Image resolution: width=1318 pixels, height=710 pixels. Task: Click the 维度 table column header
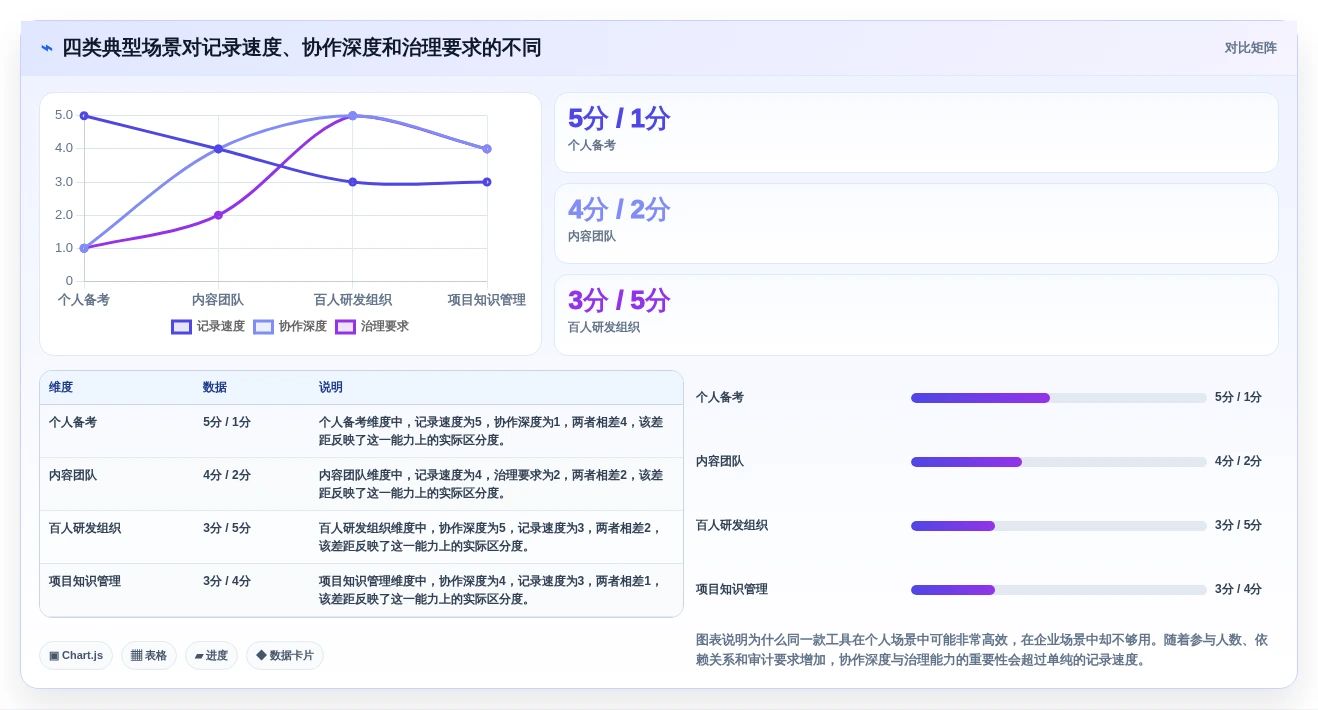[x=61, y=387]
